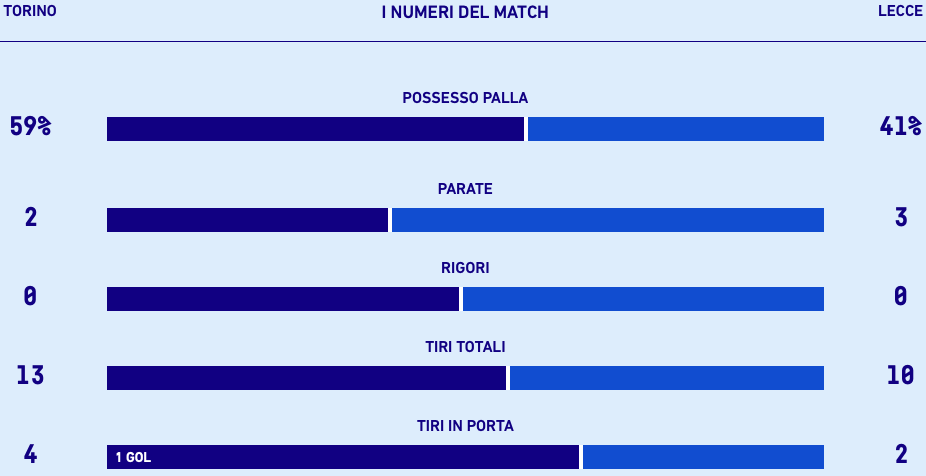Select Torino's 59% possession value
The image size is (926, 476).
tap(30, 127)
